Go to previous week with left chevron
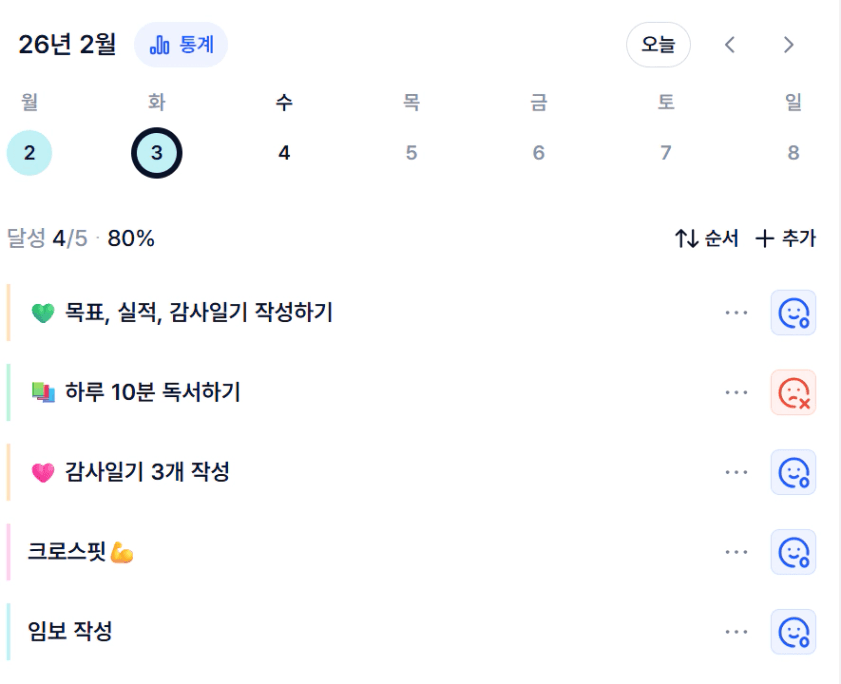This screenshot has width=841, height=684. click(730, 45)
